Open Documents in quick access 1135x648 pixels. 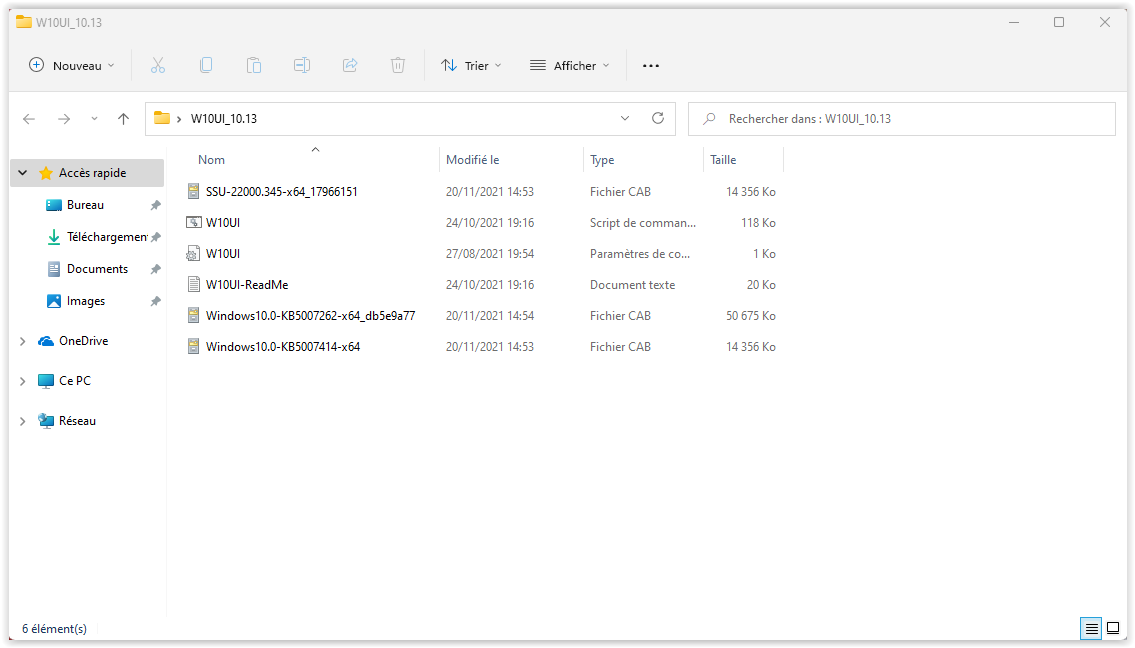click(x=87, y=269)
